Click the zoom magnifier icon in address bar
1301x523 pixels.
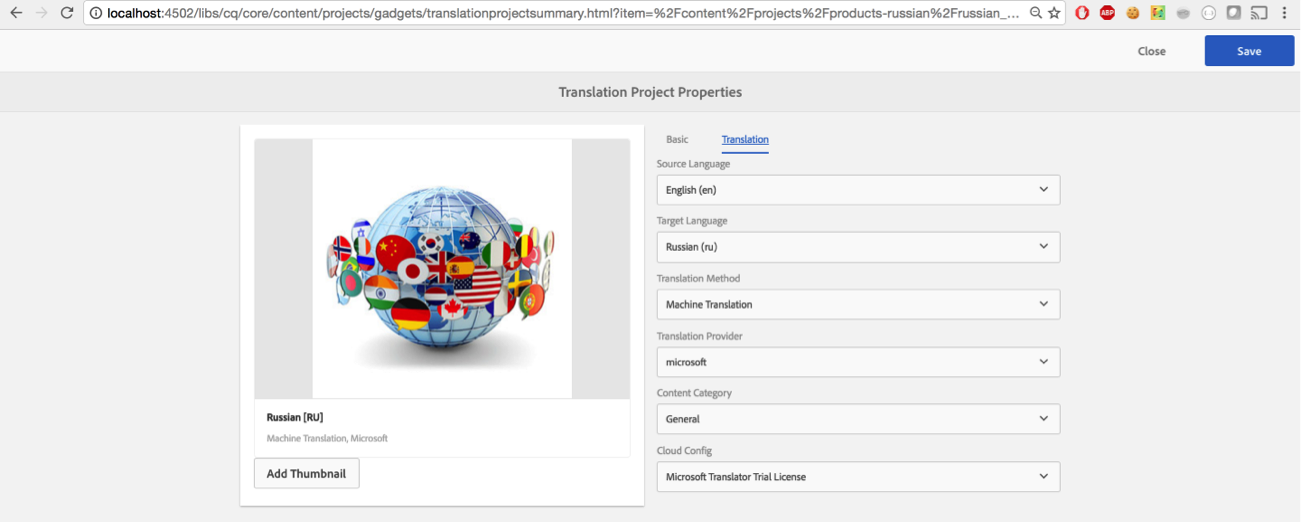point(1036,13)
